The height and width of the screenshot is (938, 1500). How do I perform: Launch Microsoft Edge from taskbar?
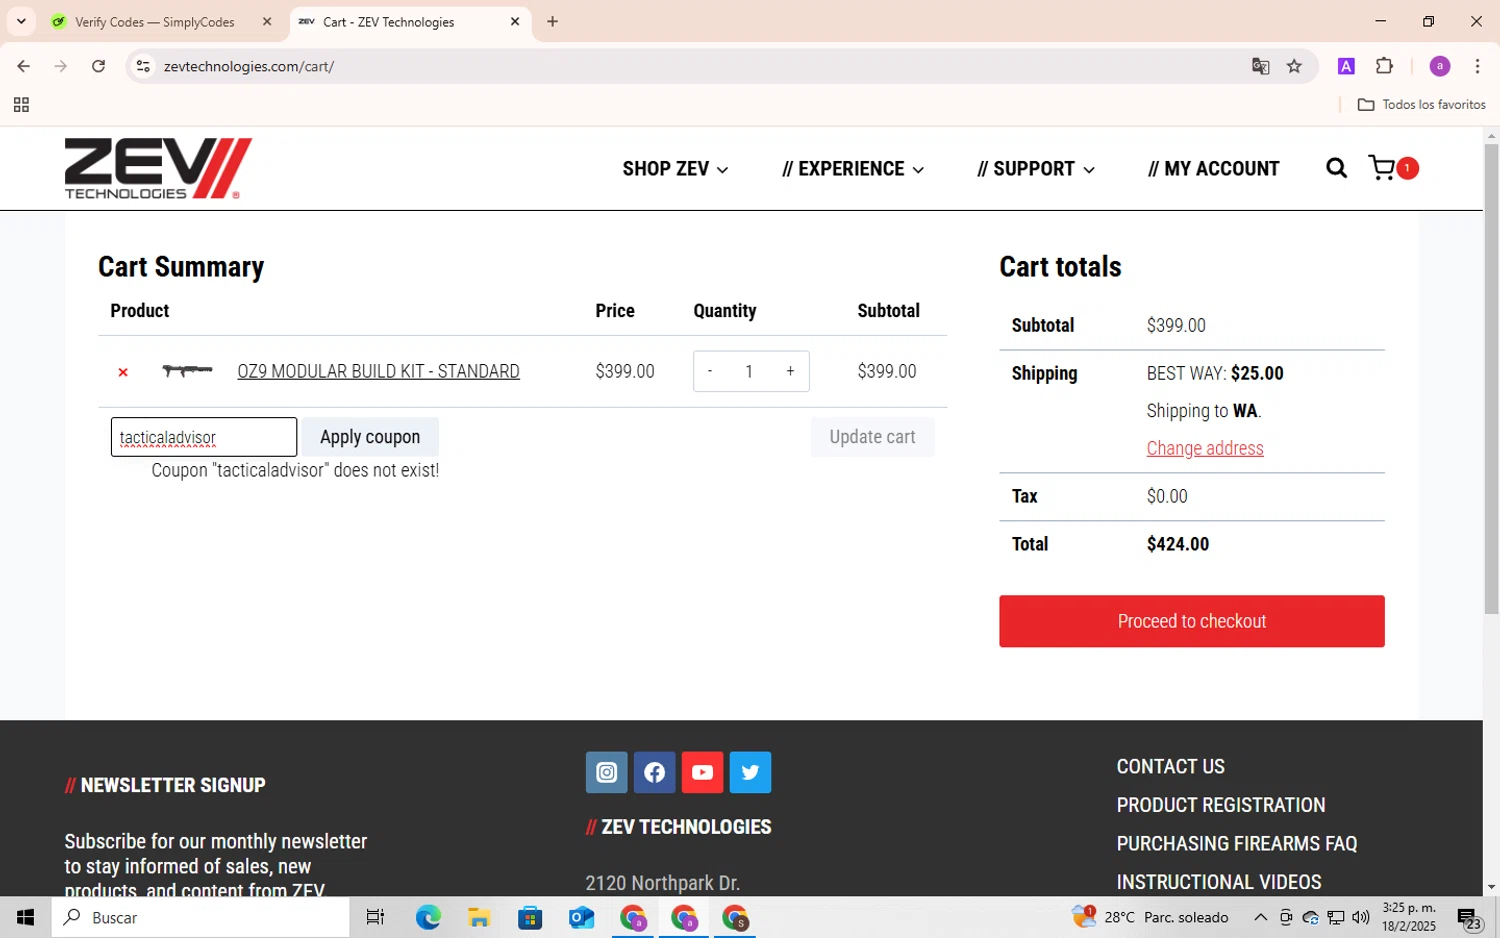click(428, 917)
